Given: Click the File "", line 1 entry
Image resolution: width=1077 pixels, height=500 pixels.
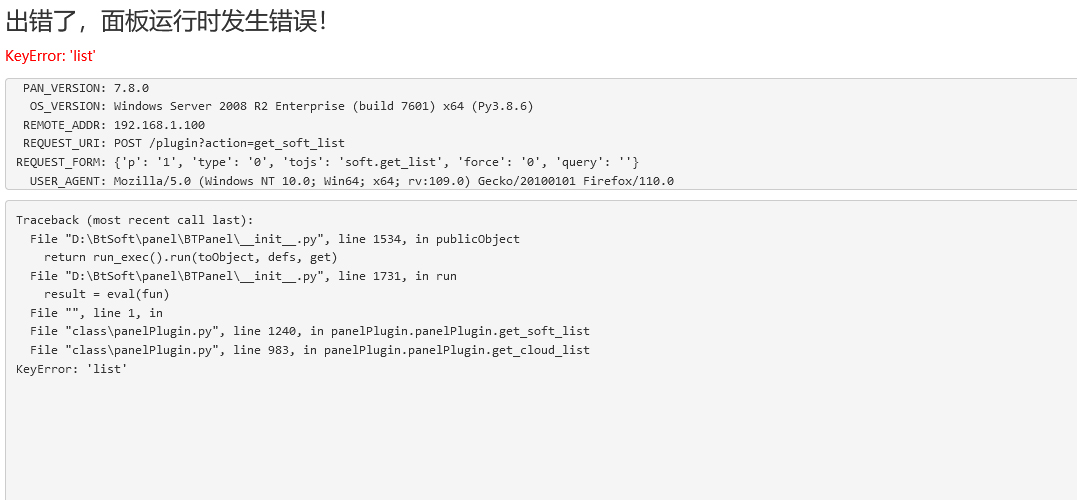Looking at the screenshot, I should [96, 312].
